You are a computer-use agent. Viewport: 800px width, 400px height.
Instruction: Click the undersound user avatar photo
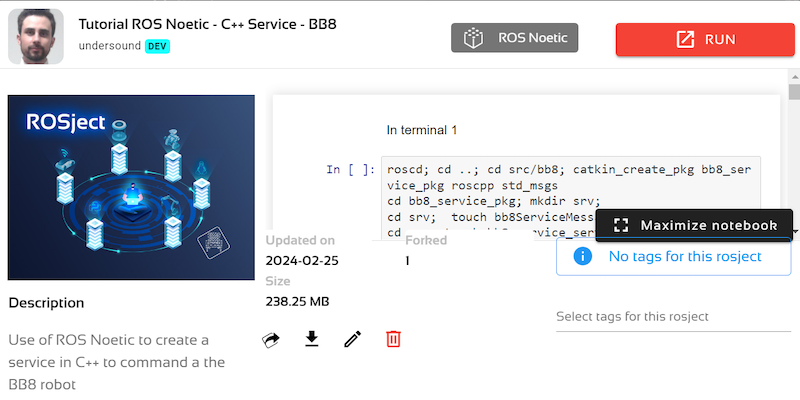pos(36,37)
